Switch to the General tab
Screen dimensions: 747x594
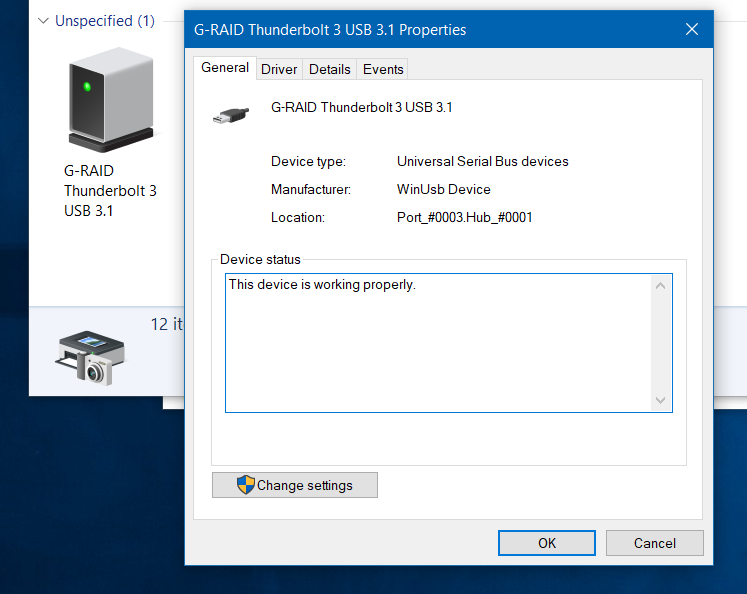[x=225, y=68]
